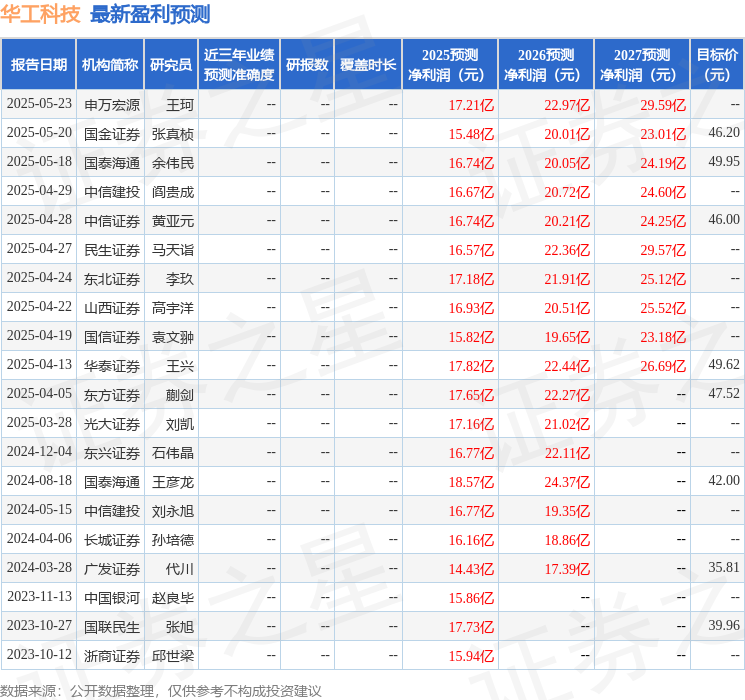Click the 目标价 column header

point(717,65)
